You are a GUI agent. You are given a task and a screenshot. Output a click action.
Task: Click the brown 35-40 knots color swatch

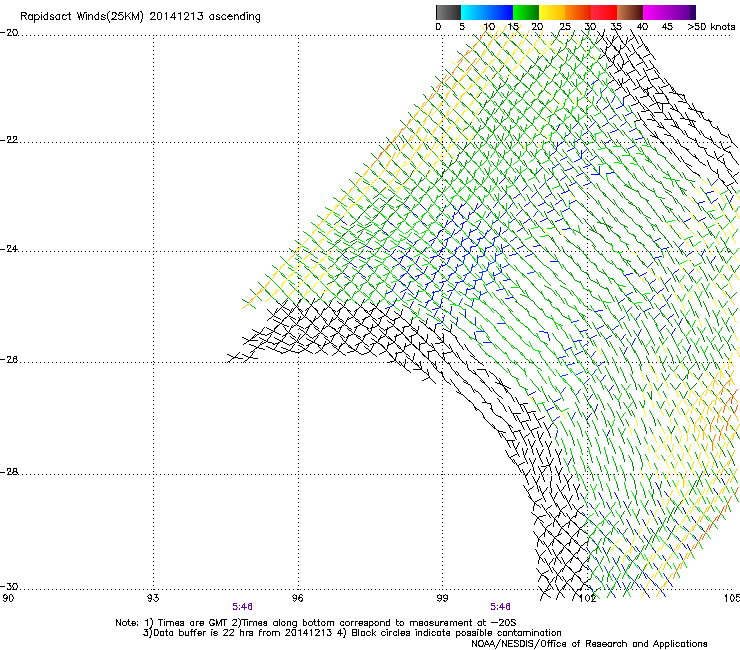click(x=630, y=12)
